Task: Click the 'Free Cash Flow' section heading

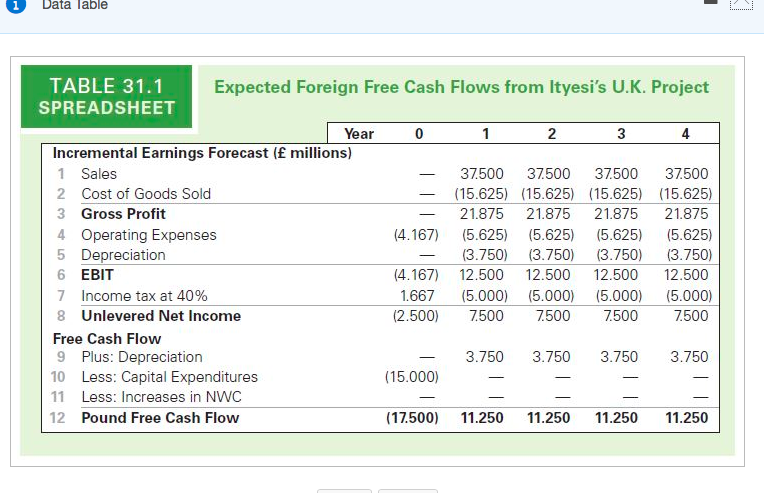Action: coord(107,339)
